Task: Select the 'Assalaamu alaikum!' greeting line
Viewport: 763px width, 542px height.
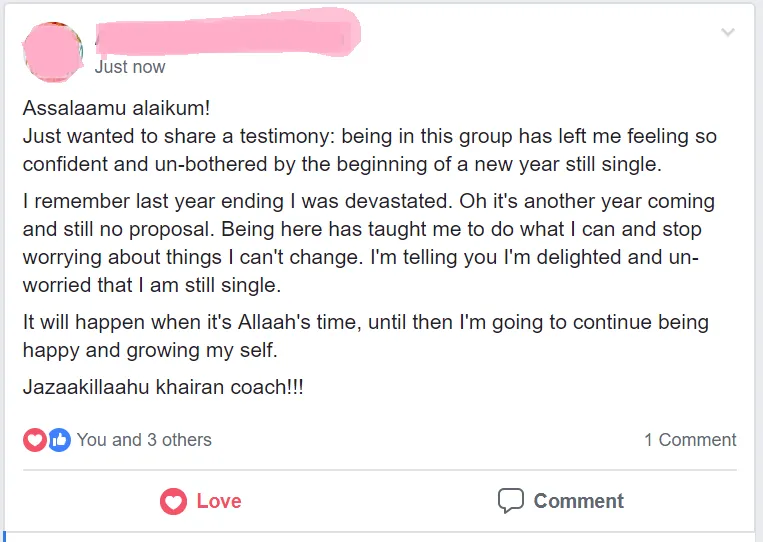Action: point(116,108)
